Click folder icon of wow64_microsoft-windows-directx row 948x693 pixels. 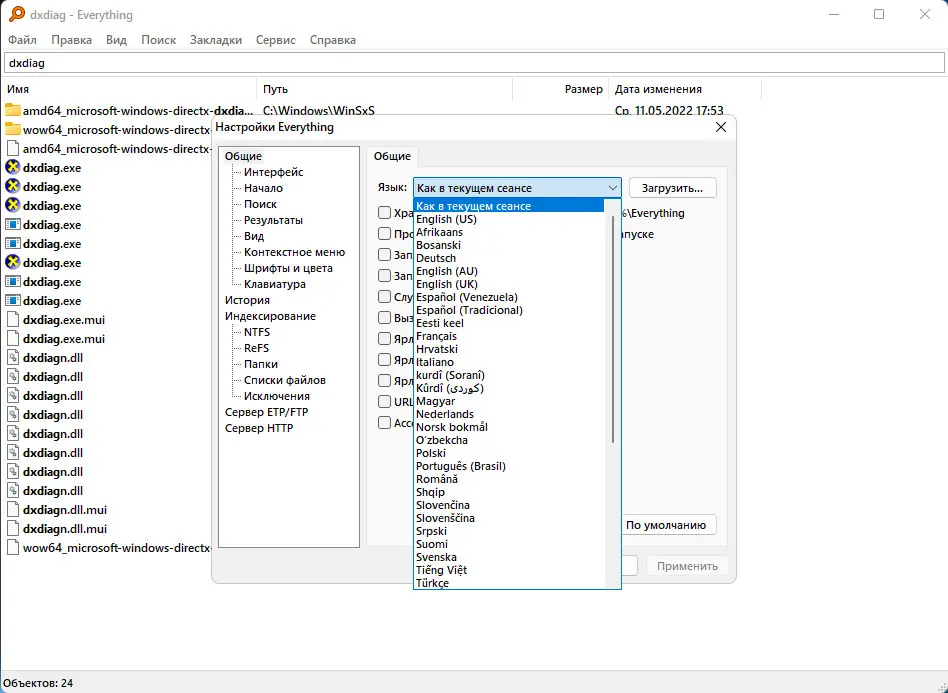pyautogui.click(x=13, y=129)
